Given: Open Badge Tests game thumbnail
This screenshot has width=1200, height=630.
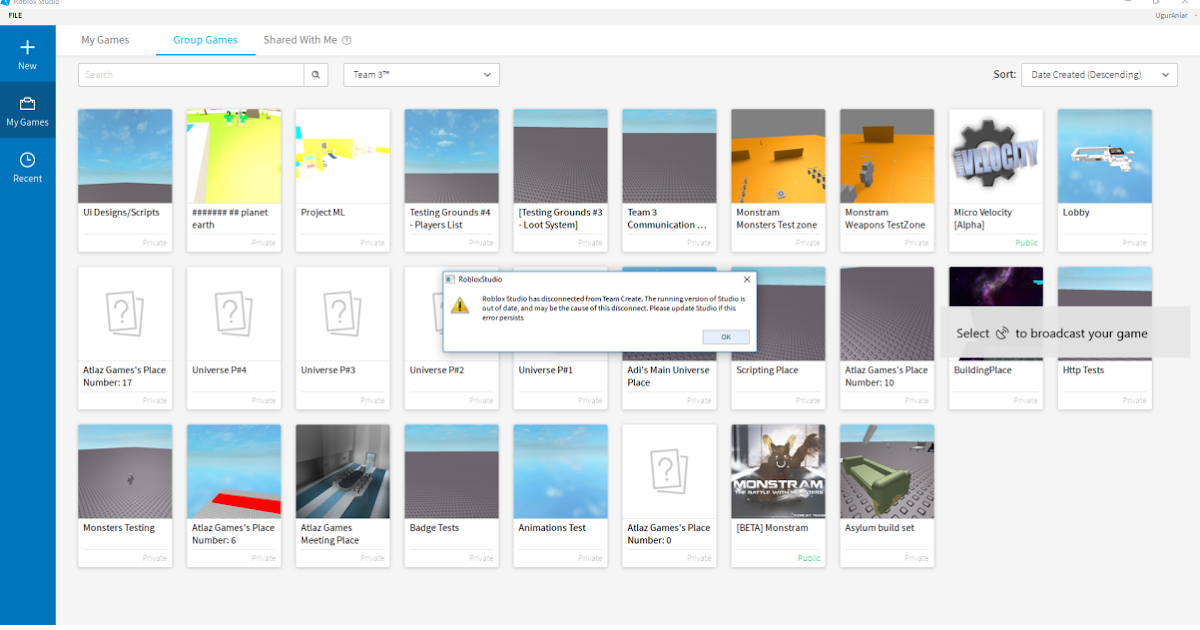Looking at the screenshot, I should [x=452, y=472].
